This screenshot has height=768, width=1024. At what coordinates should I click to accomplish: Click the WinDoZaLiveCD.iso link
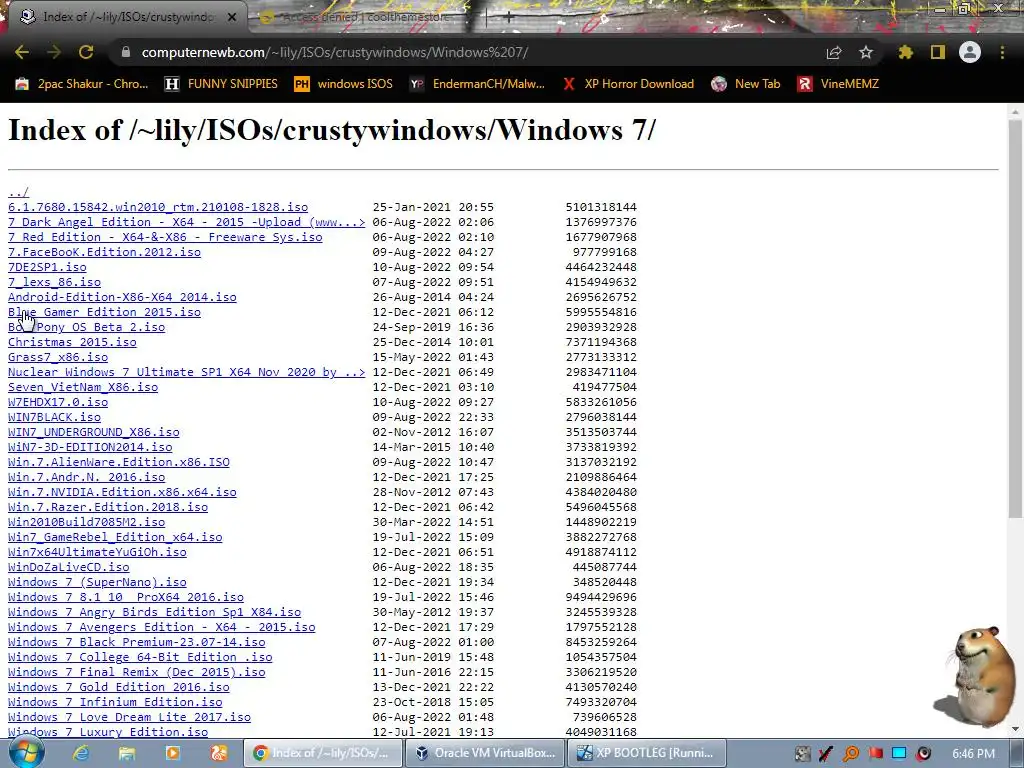pyautogui.click(x=69, y=568)
